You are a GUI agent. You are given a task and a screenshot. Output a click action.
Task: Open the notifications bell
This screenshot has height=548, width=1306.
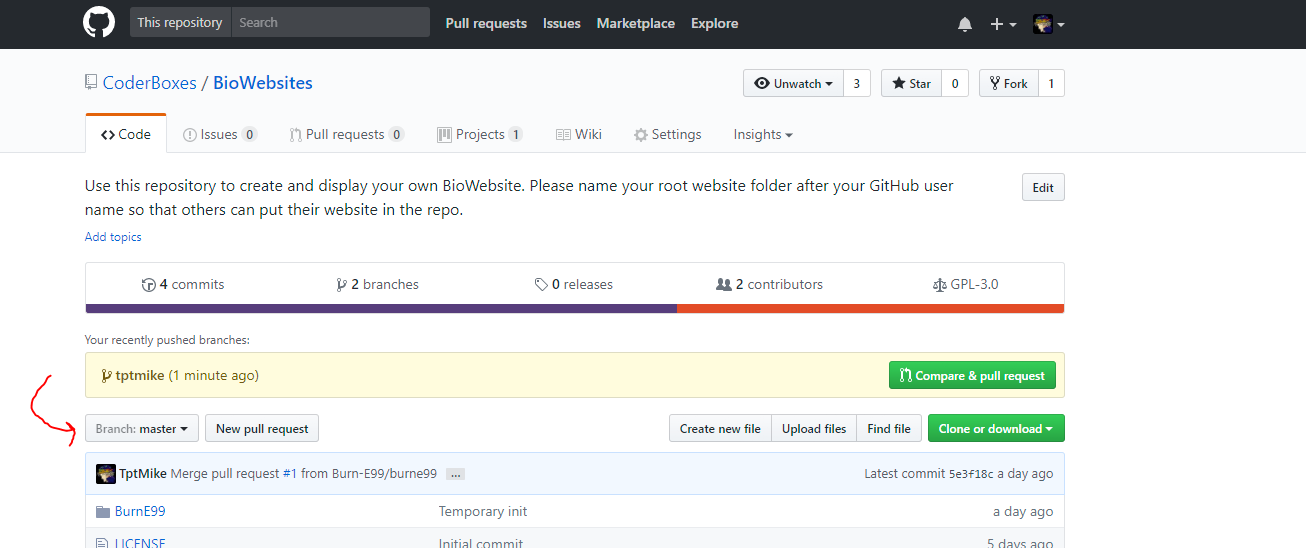click(x=965, y=24)
